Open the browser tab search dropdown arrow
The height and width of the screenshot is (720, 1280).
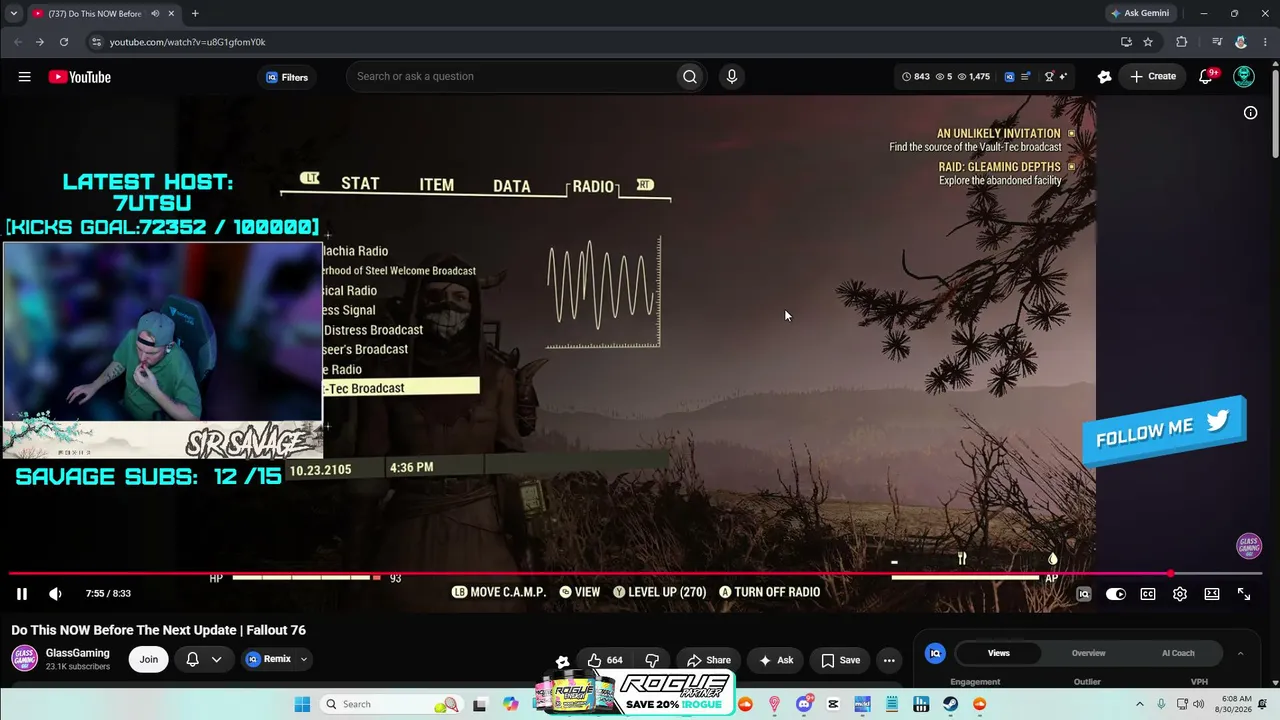point(13,14)
